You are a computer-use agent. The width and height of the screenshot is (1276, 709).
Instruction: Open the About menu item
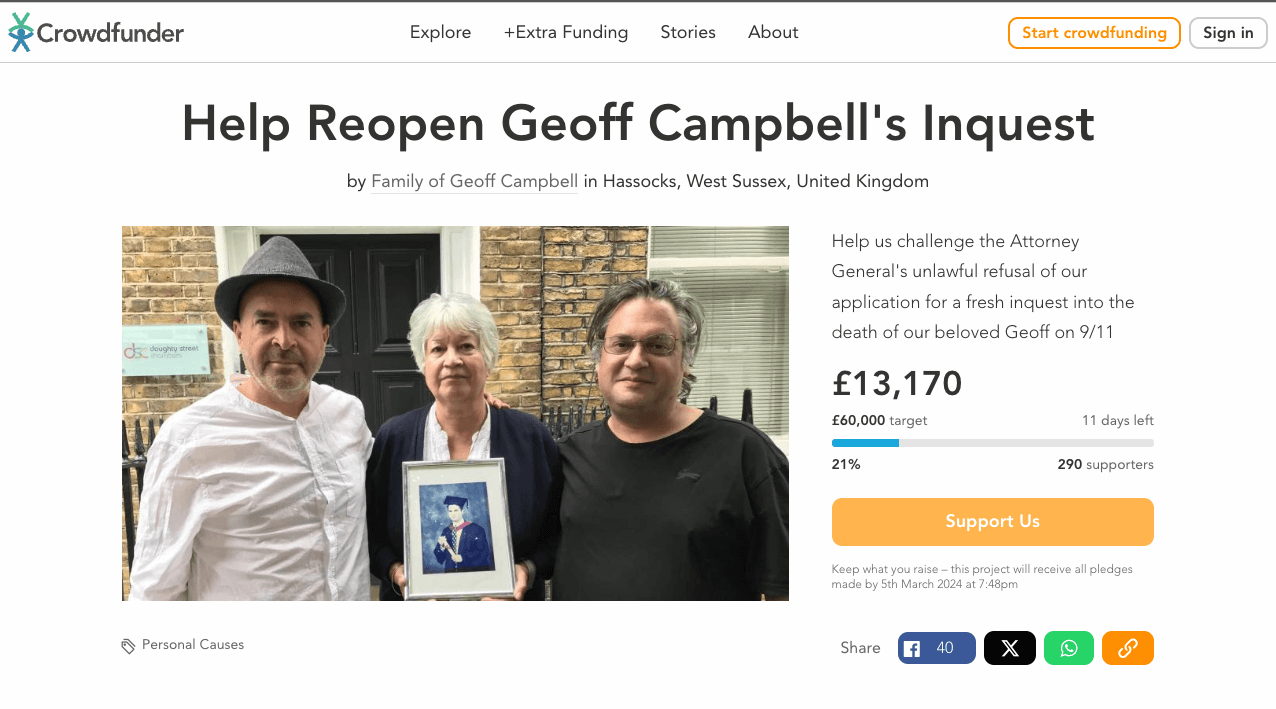[x=773, y=32]
